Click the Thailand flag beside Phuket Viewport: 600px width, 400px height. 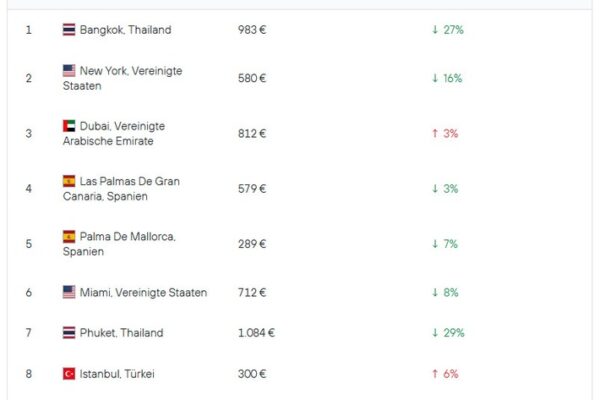[69, 333]
